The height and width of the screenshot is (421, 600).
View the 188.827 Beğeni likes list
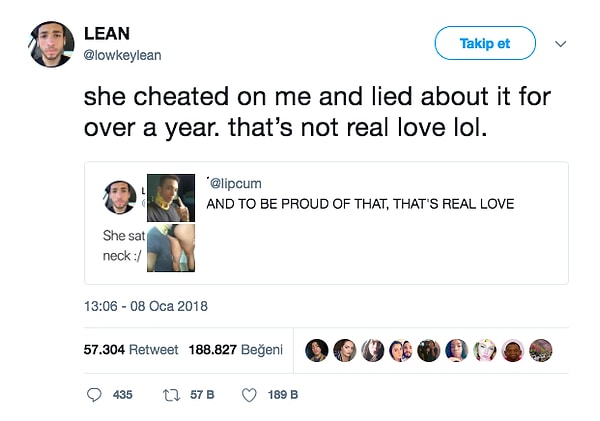coord(235,350)
